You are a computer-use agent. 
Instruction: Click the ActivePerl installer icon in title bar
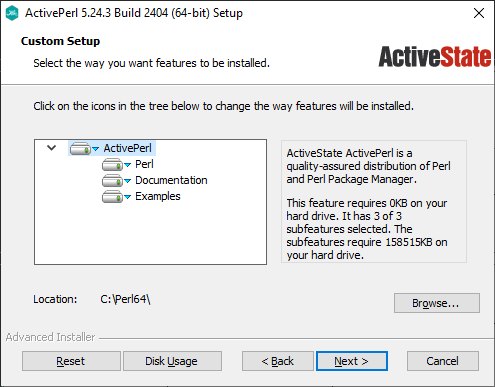pos(12,13)
